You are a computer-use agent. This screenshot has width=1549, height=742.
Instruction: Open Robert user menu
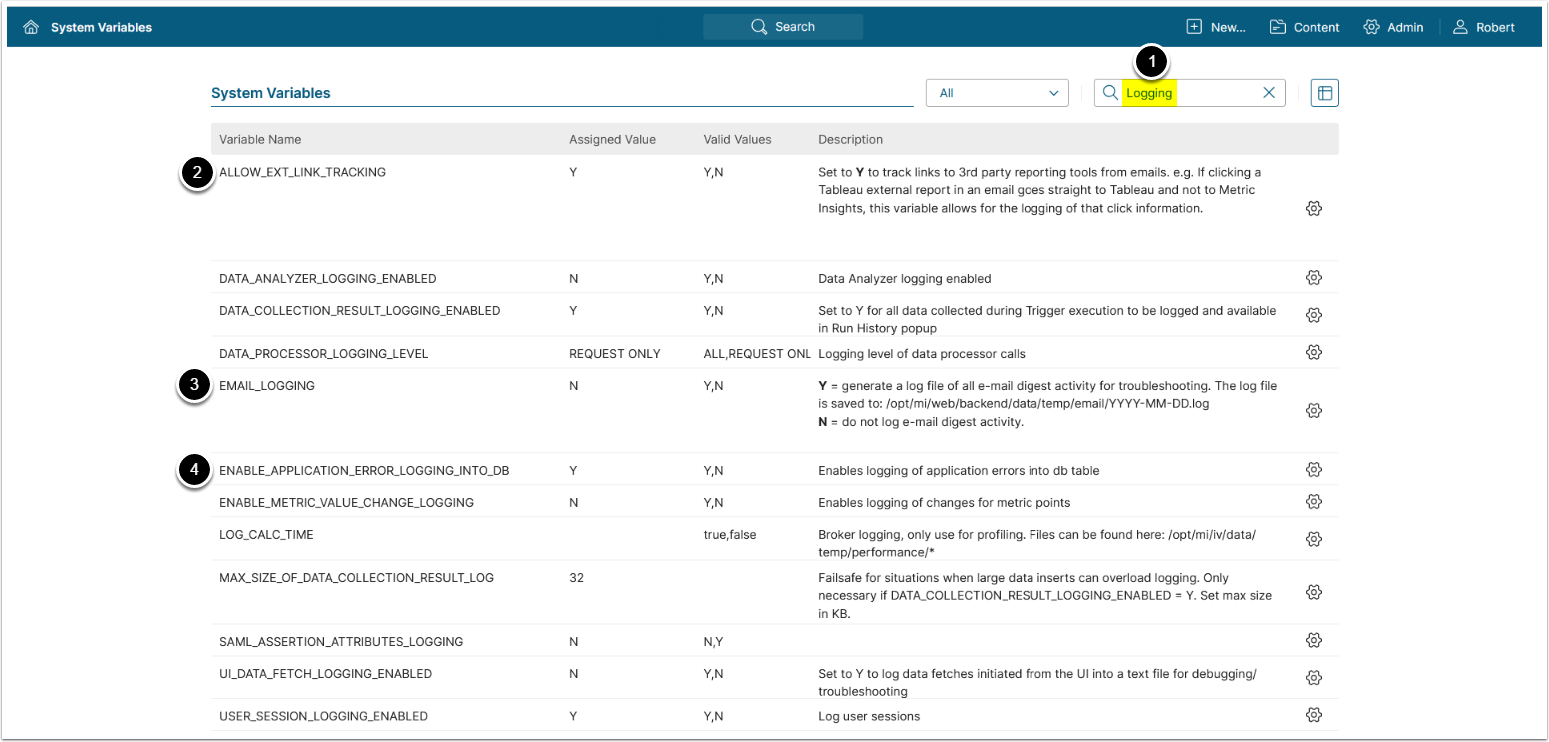(x=1484, y=27)
